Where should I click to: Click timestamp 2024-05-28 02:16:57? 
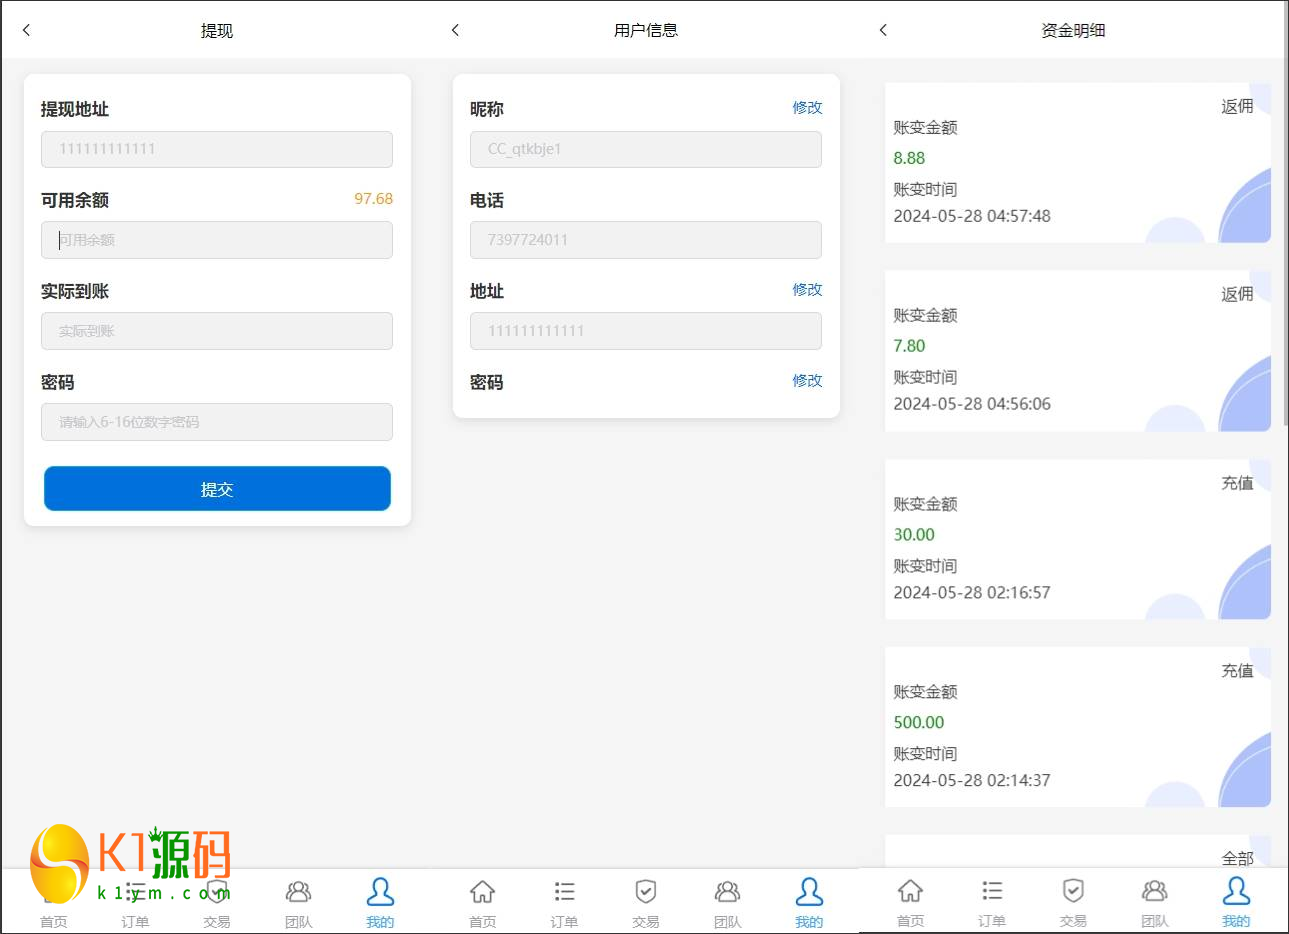[972, 593]
